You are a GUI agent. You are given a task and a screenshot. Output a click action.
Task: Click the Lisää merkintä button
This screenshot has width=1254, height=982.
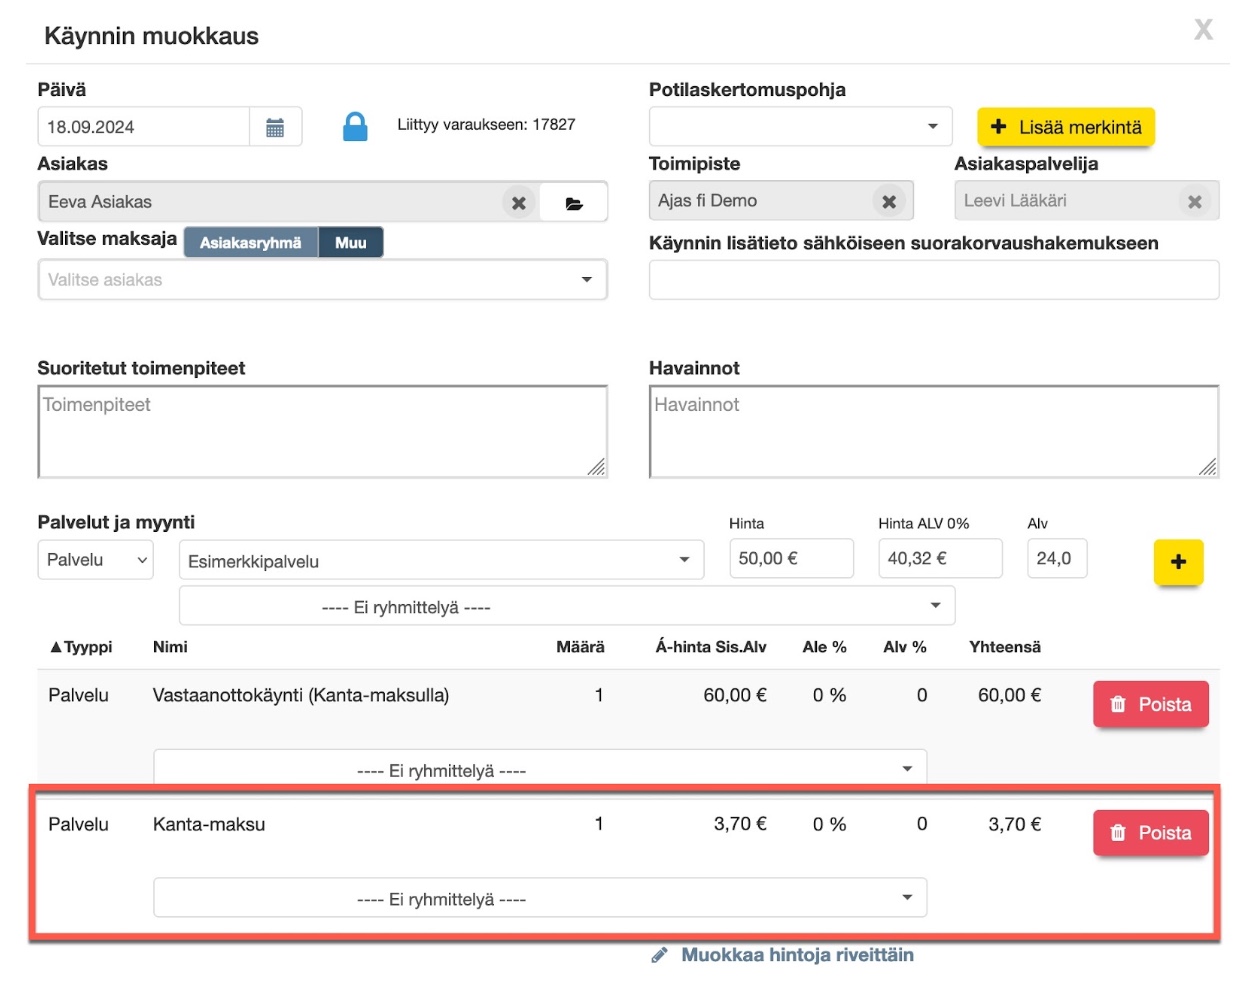(x=1066, y=127)
